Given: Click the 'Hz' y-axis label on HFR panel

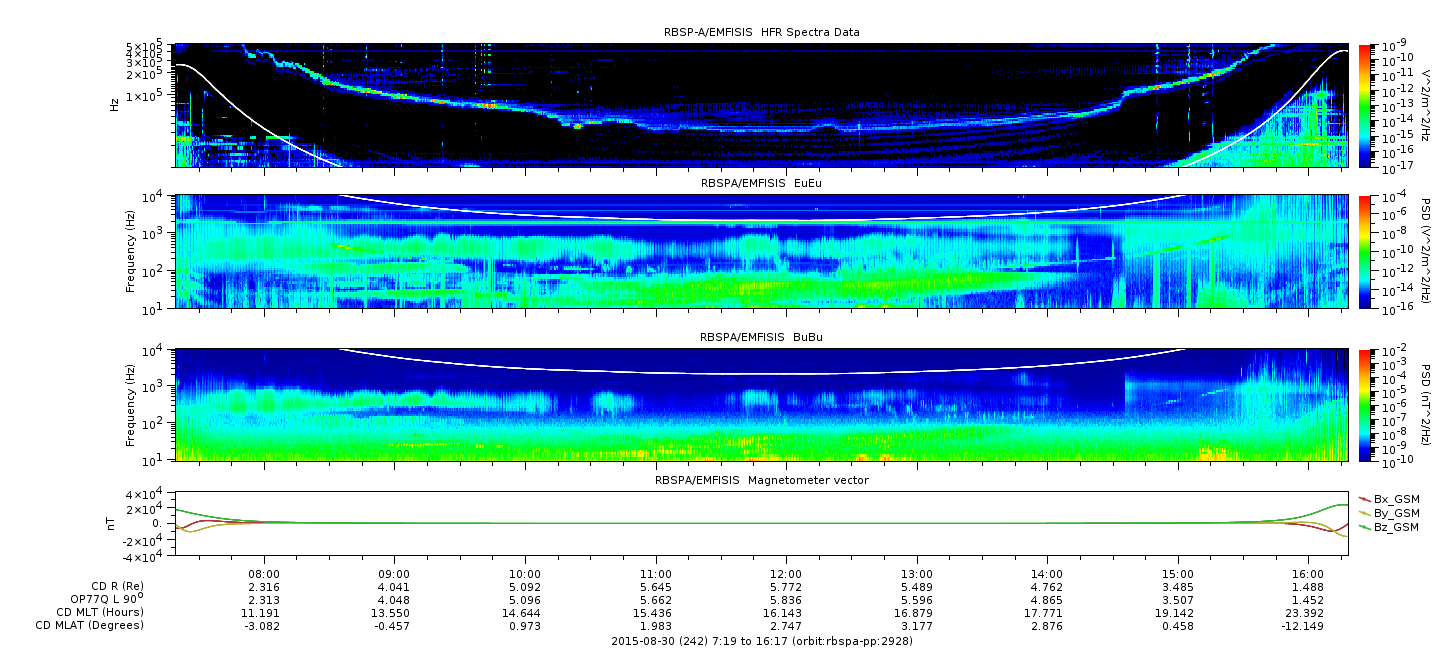Looking at the screenshot, I should click(116, 105).
